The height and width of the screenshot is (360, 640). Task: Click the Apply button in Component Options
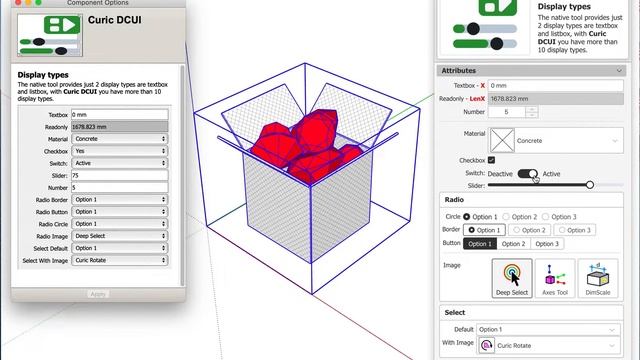tap(98, 294)
